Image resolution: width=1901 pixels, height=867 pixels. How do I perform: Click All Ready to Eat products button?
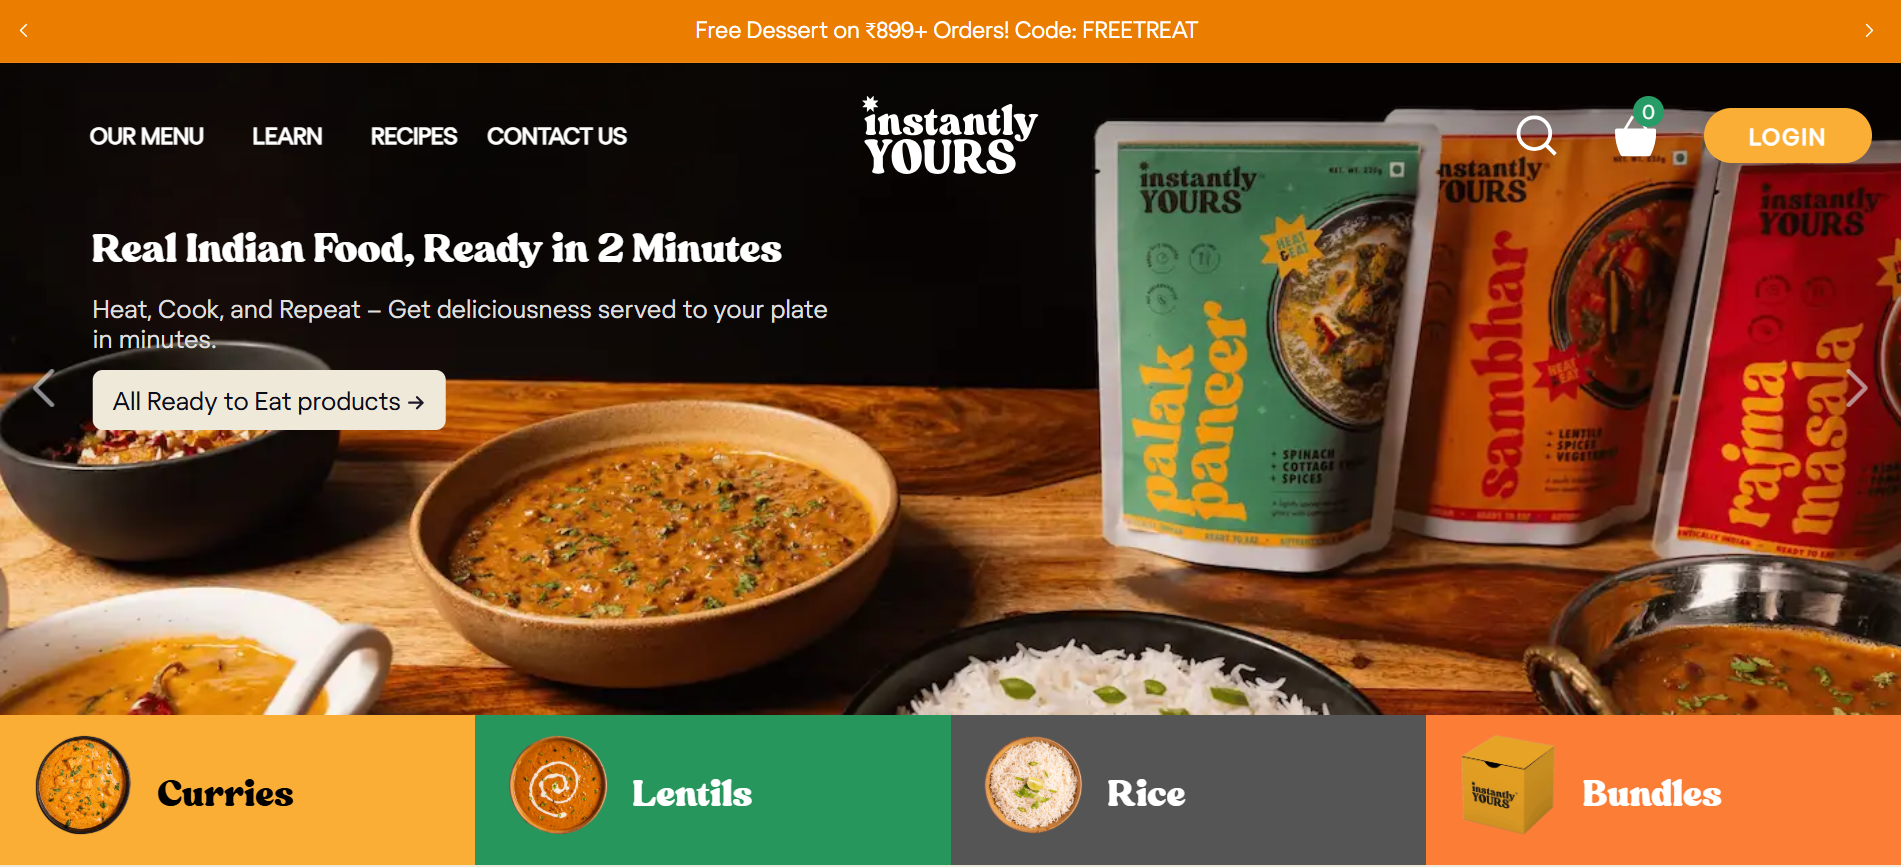269,400
